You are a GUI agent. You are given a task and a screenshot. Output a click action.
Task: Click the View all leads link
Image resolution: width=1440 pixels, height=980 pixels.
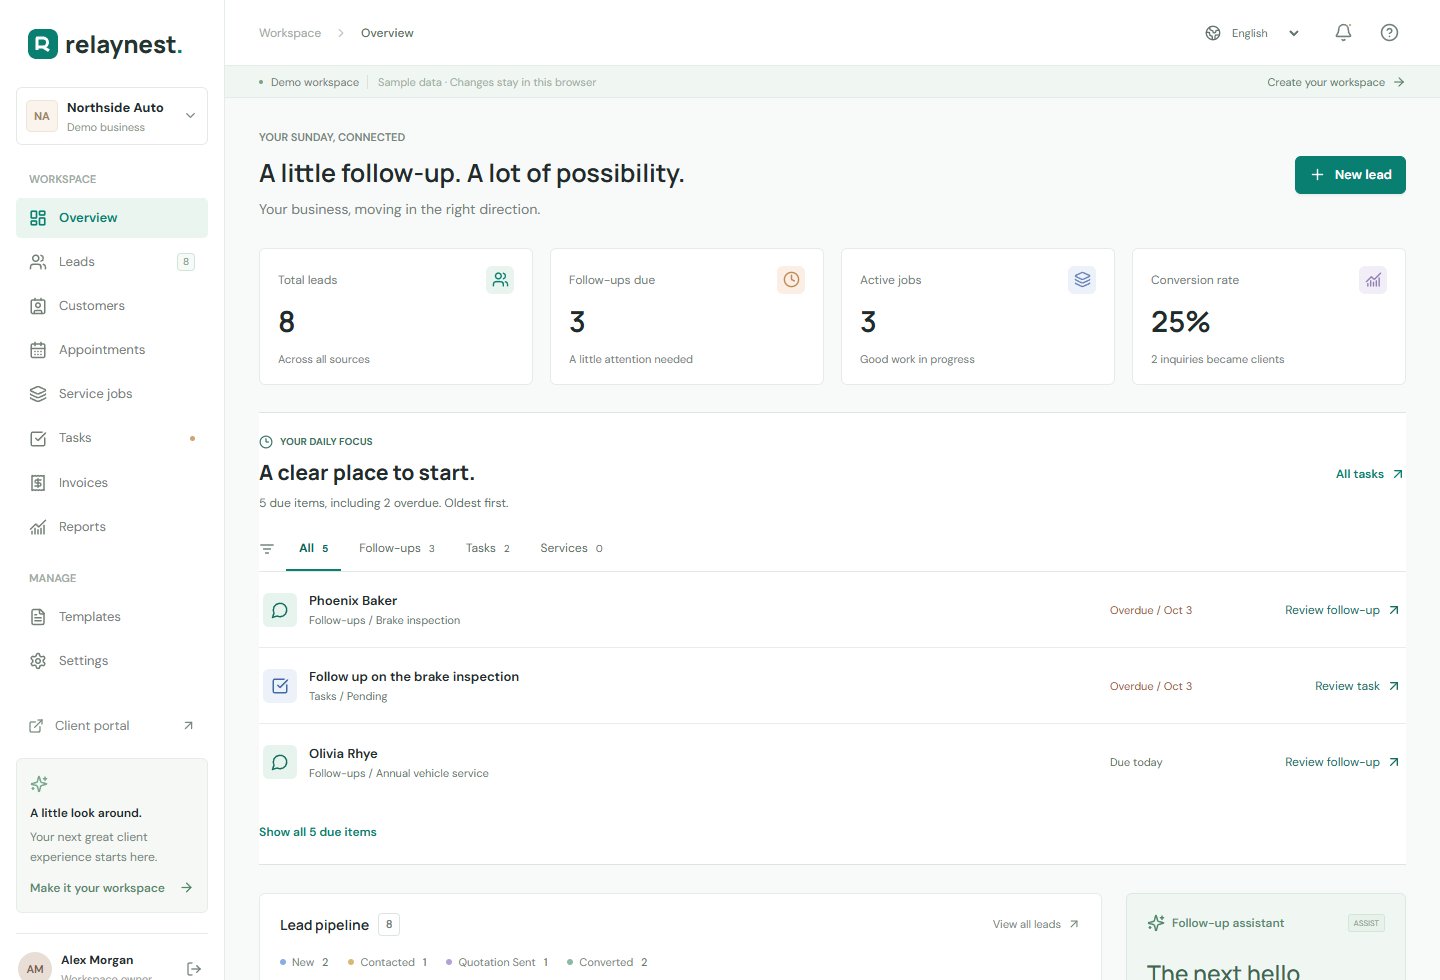point(1036,924)
